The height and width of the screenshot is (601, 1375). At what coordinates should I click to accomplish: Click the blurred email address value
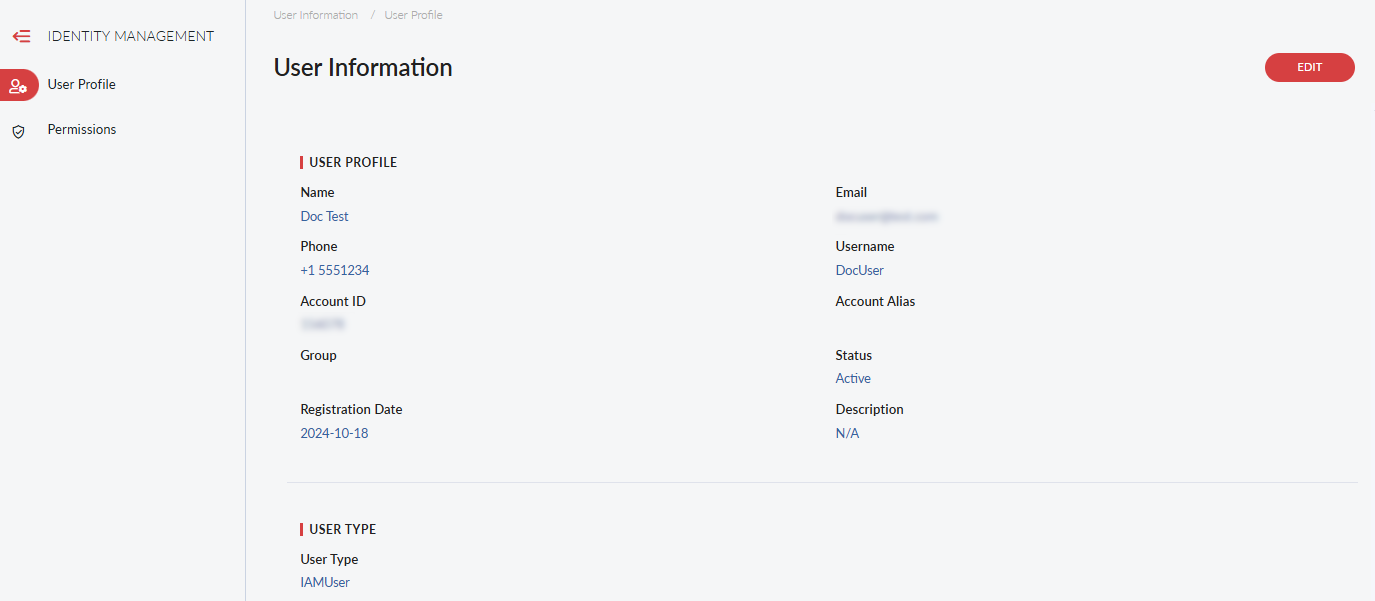click(x=886, y=216)
